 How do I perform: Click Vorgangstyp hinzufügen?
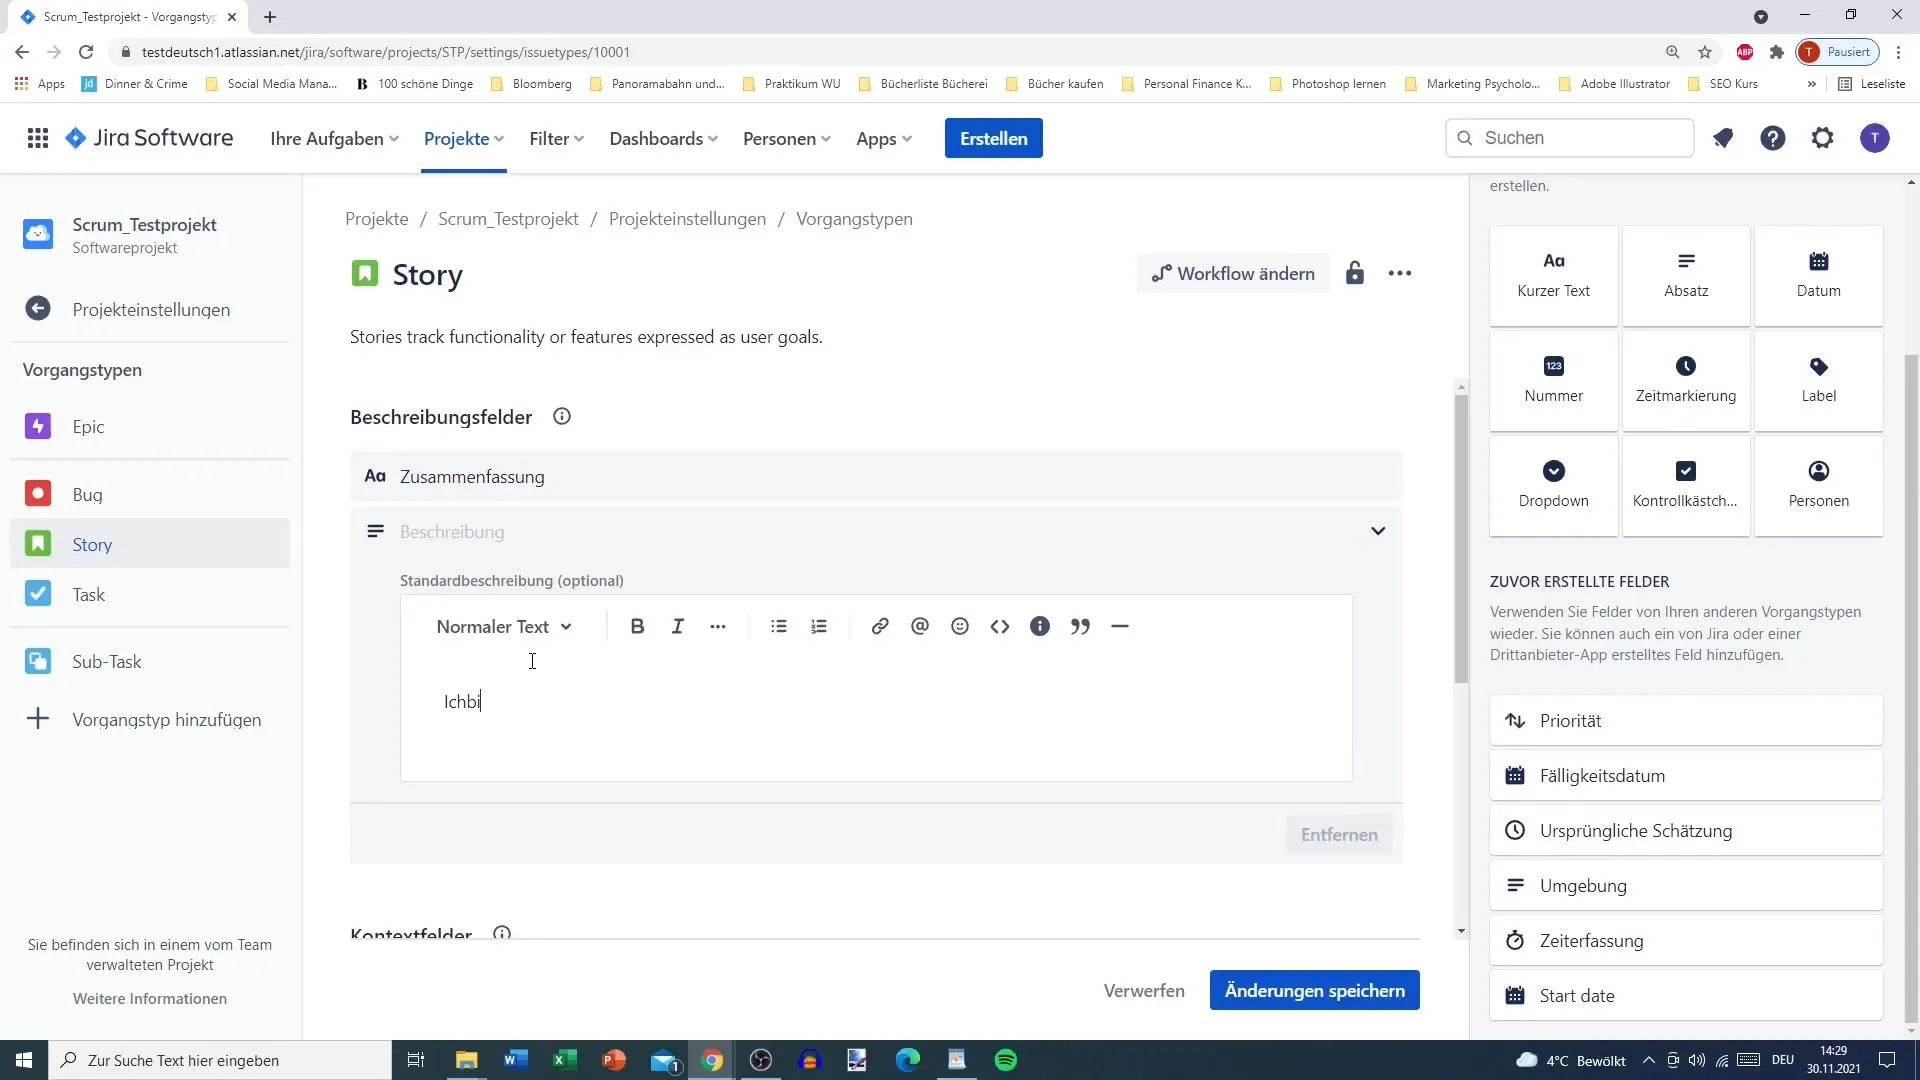click(150, 719)
